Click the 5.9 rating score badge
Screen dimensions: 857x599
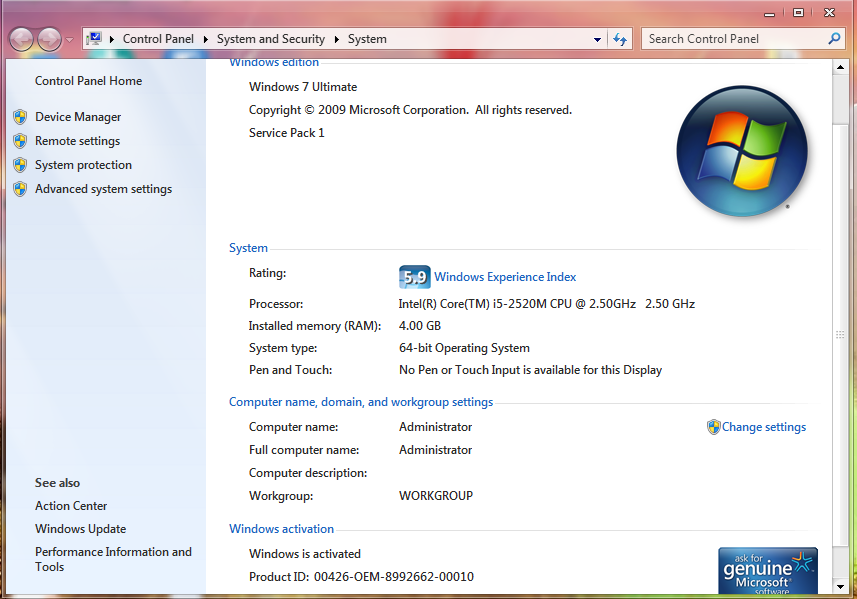click(x=414, y=277)
